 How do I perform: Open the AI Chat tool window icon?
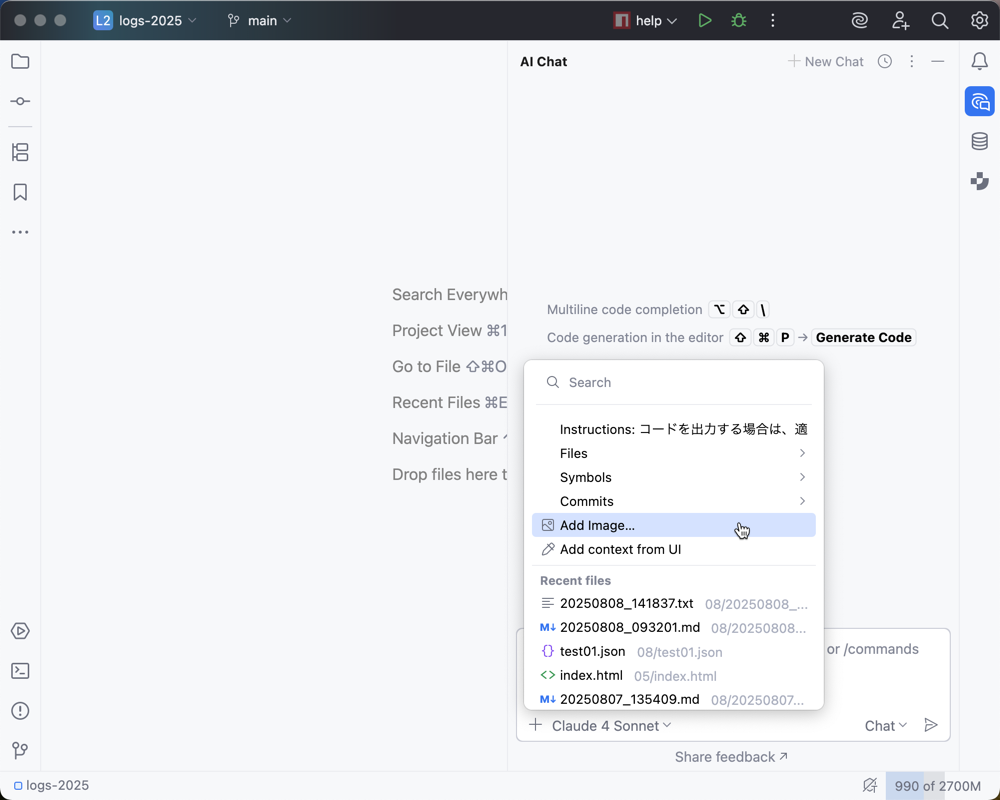[x=980, y=101]
